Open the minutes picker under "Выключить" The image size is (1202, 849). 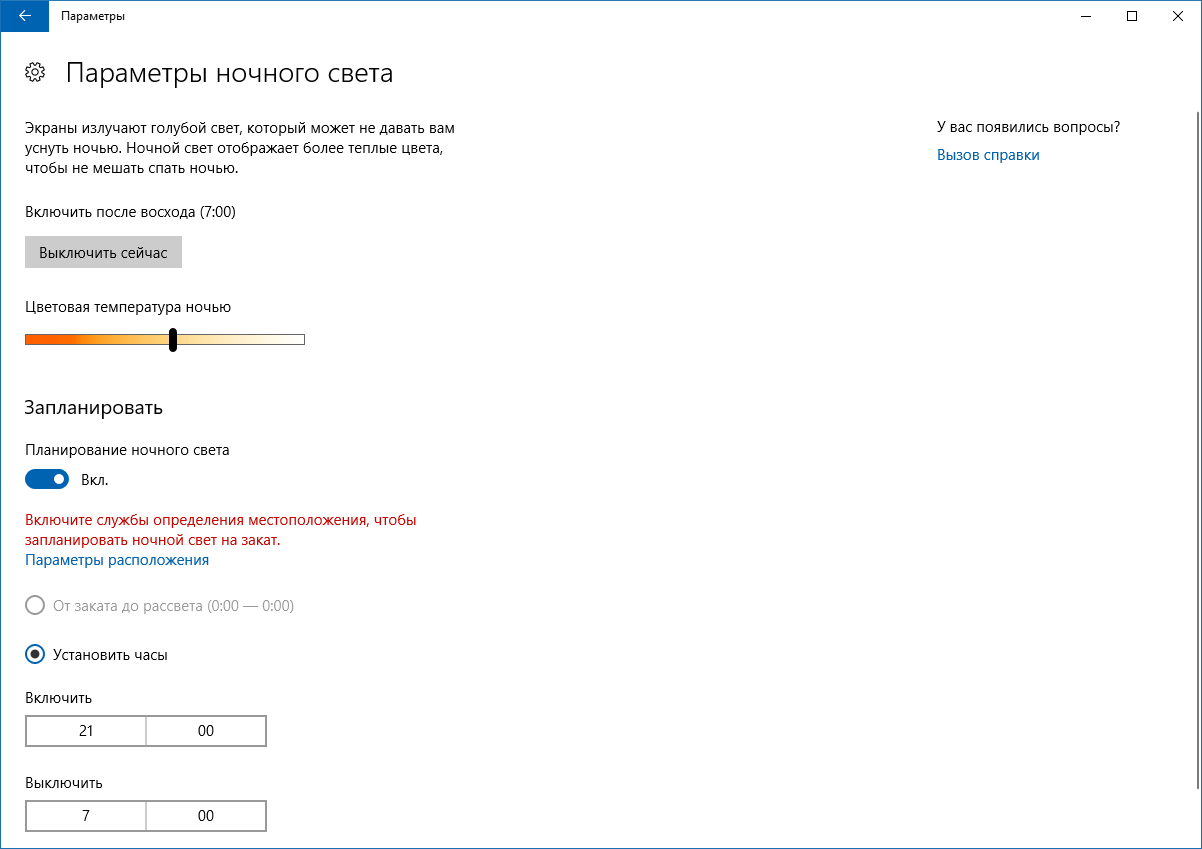206,816
